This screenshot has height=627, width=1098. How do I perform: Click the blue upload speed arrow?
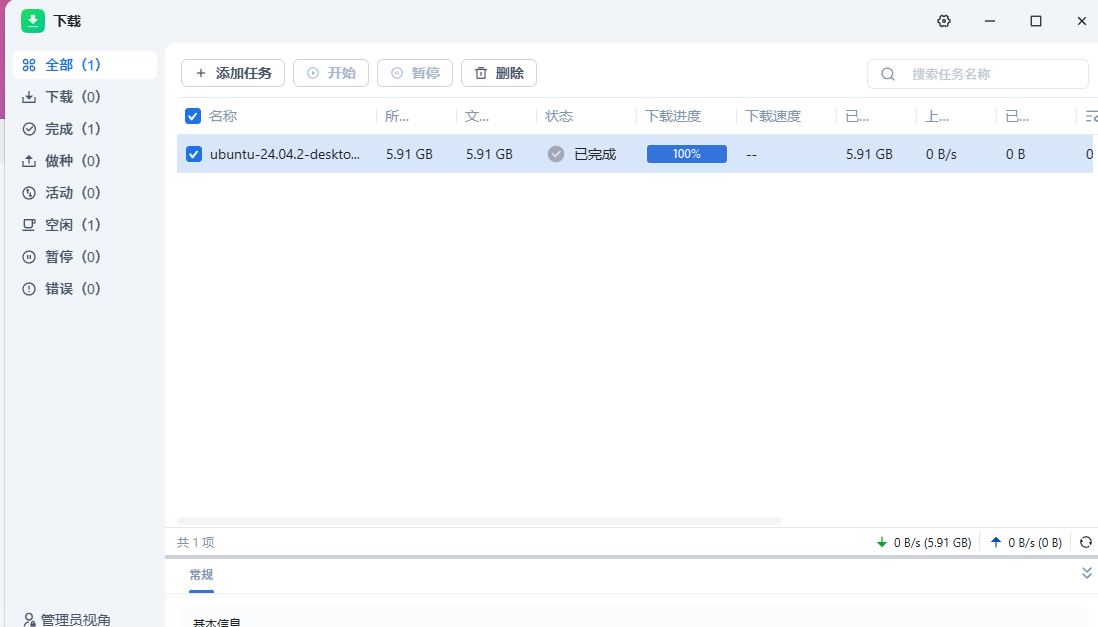(x=995, y=542)
